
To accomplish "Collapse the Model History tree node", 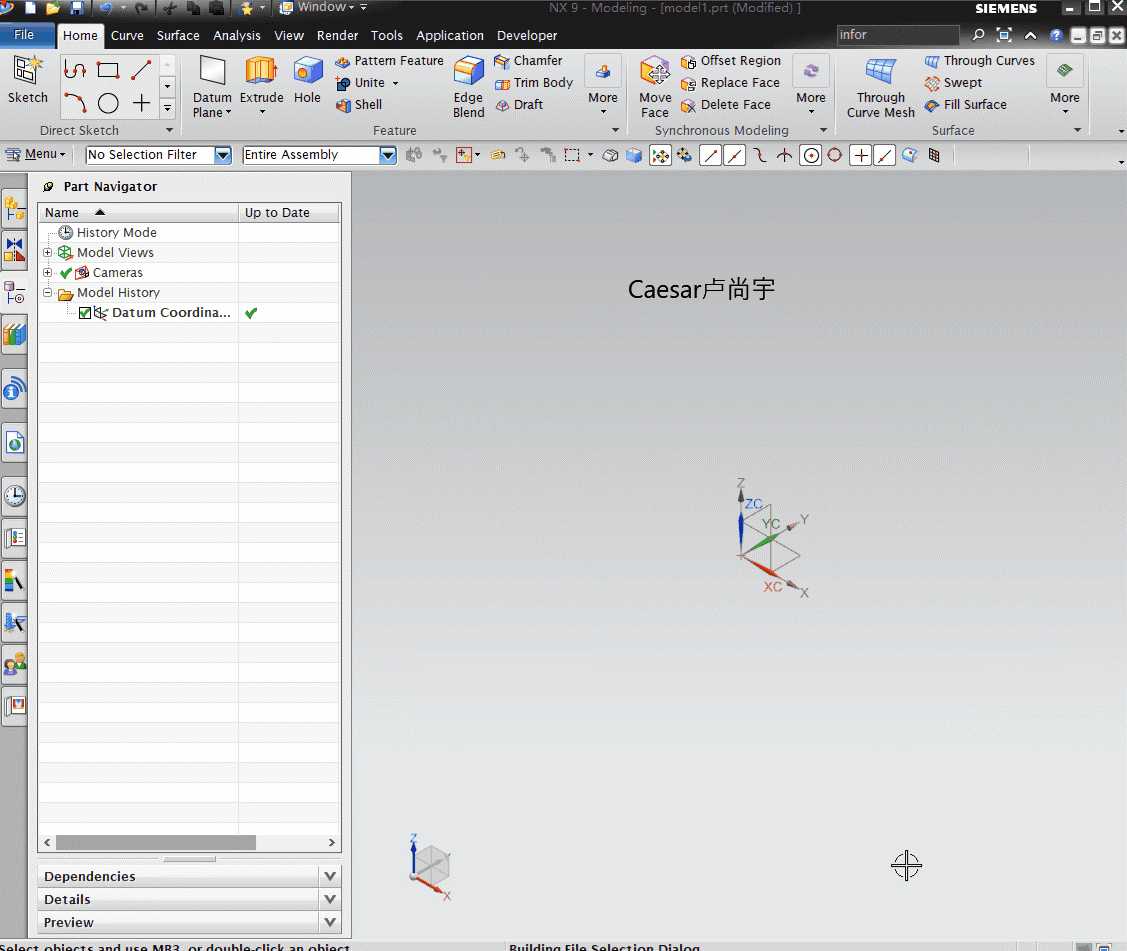I will click(47, 293).
